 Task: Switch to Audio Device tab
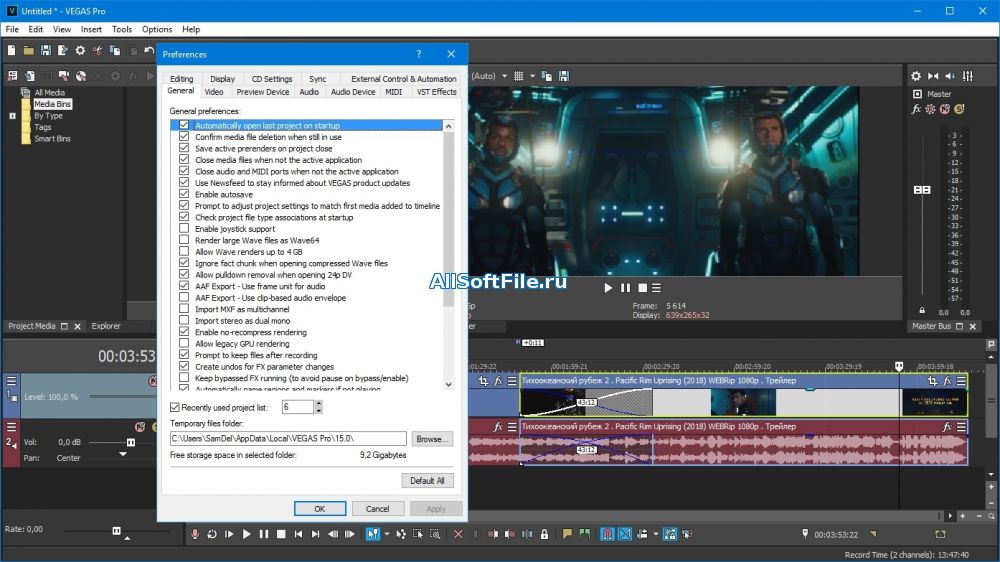353,92
